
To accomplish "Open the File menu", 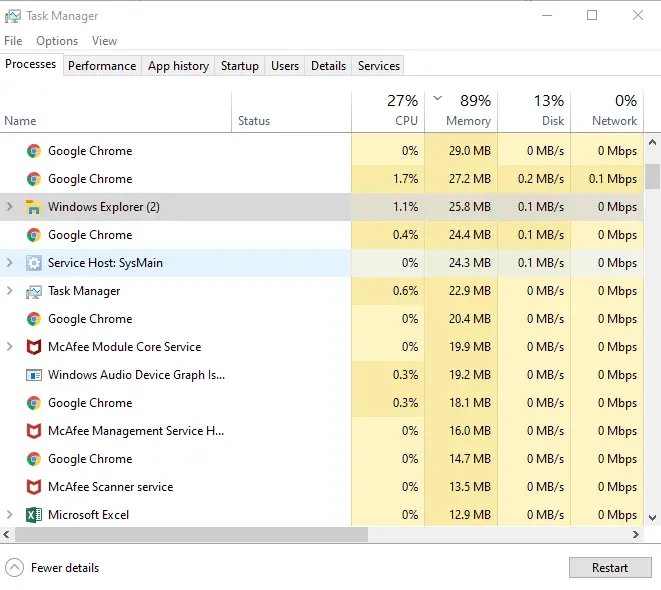I will (x=13, y=41).
